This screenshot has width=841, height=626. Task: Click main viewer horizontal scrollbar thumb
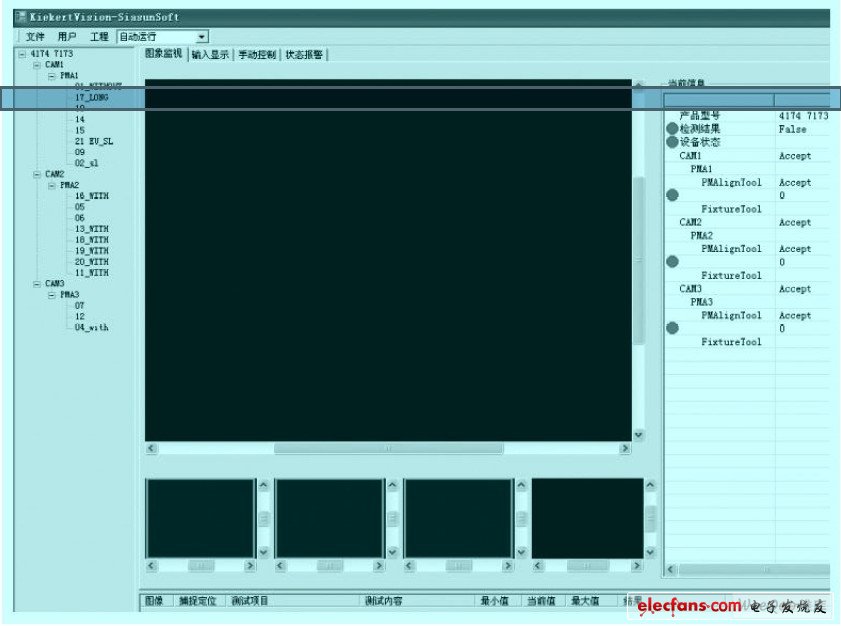click(x=388, y=449)
